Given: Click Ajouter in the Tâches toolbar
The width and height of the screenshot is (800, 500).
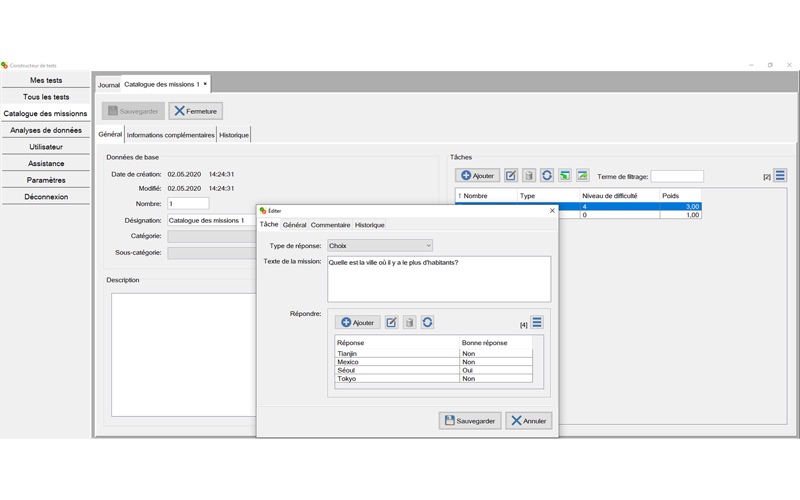Looking at the screenshot, I should pos(478,176).
